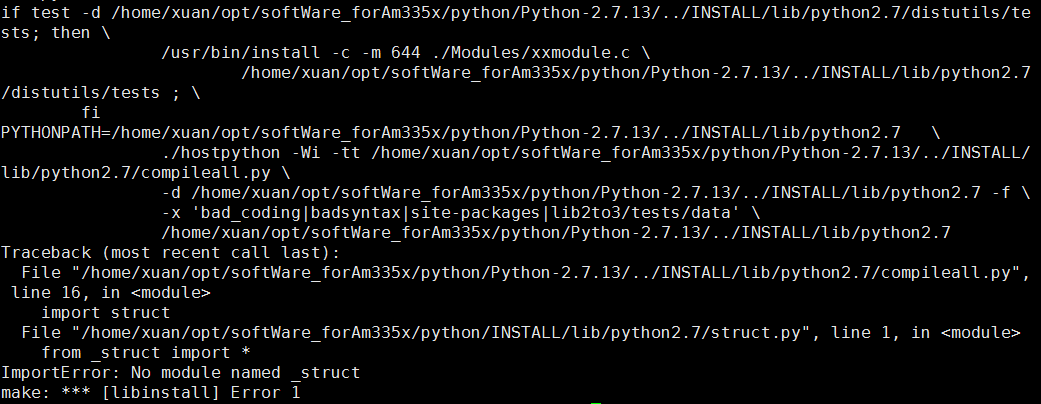
Task: Click the 'if test -d' text
Action: point(50,13)
